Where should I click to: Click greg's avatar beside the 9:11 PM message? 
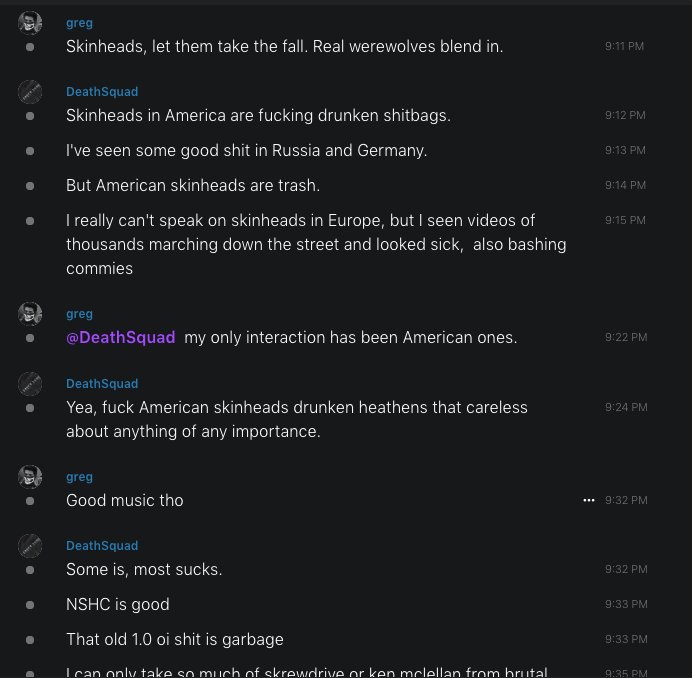pos(30,23)
